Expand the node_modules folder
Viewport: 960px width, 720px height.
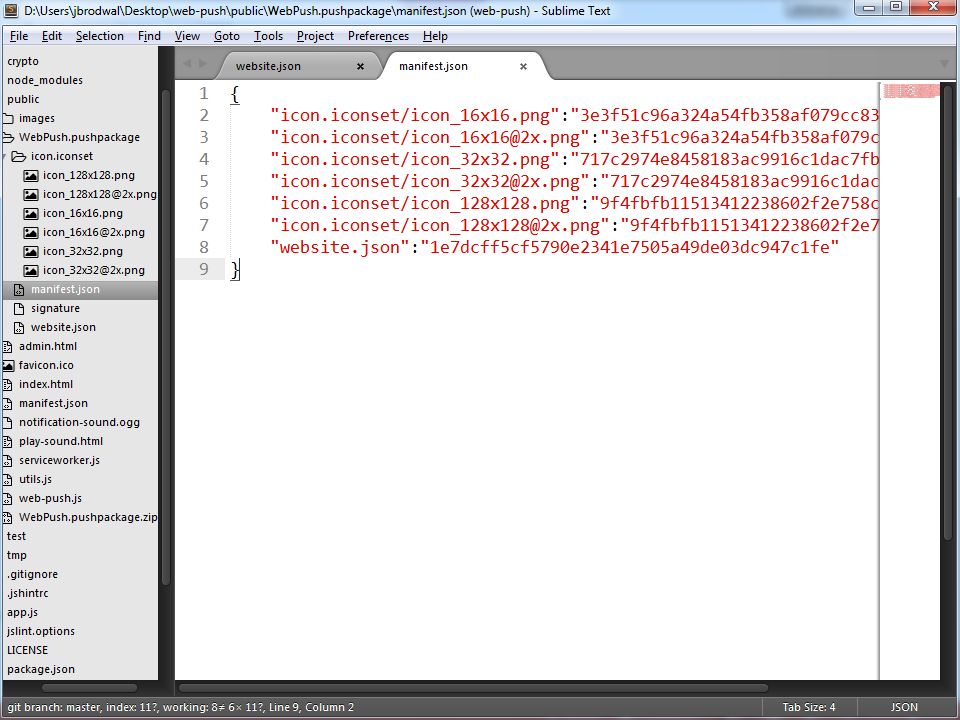(45, 80)
